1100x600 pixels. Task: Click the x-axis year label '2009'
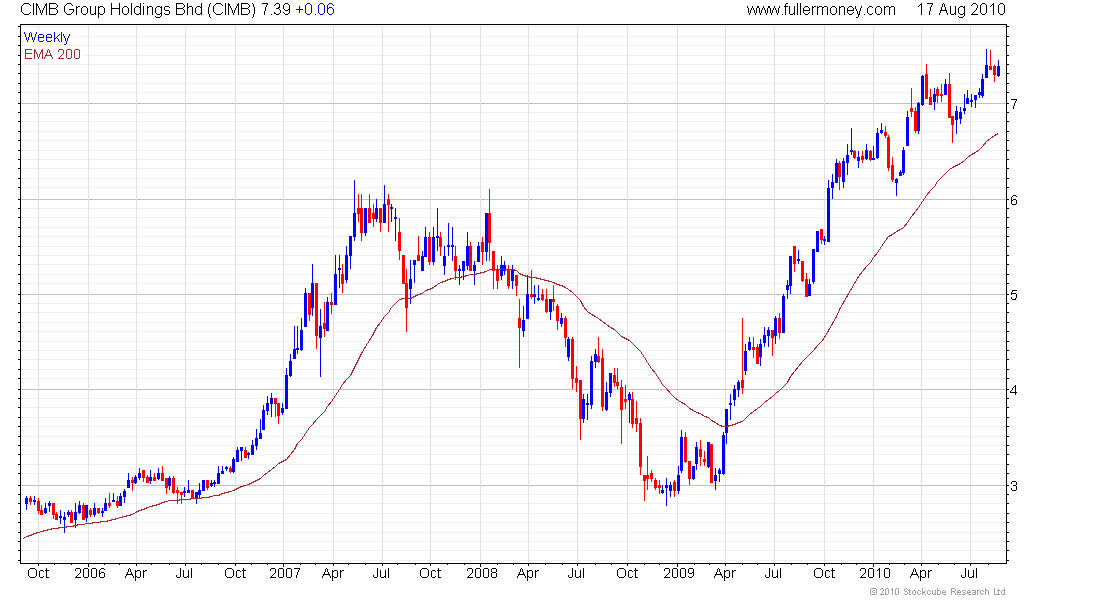pos(678,573)
